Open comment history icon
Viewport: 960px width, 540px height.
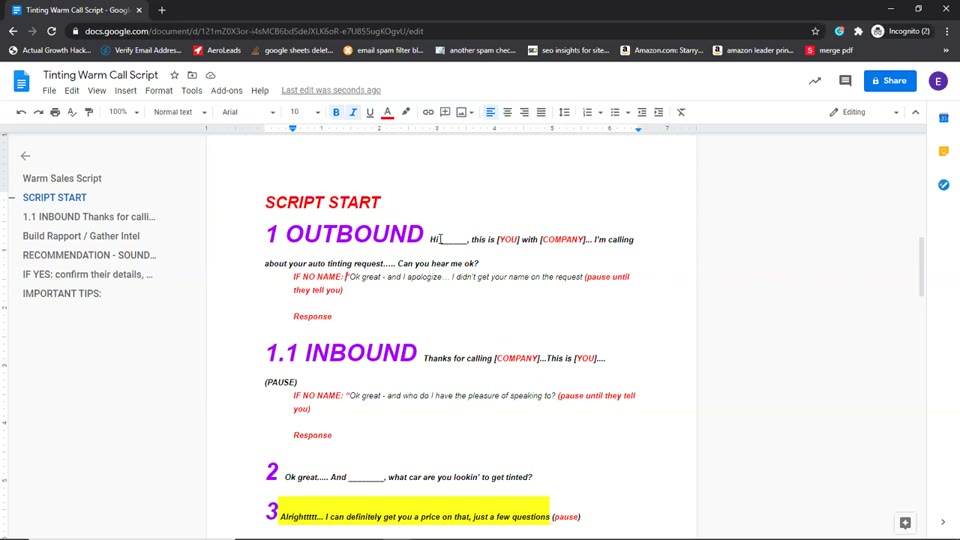click(845, 81)
